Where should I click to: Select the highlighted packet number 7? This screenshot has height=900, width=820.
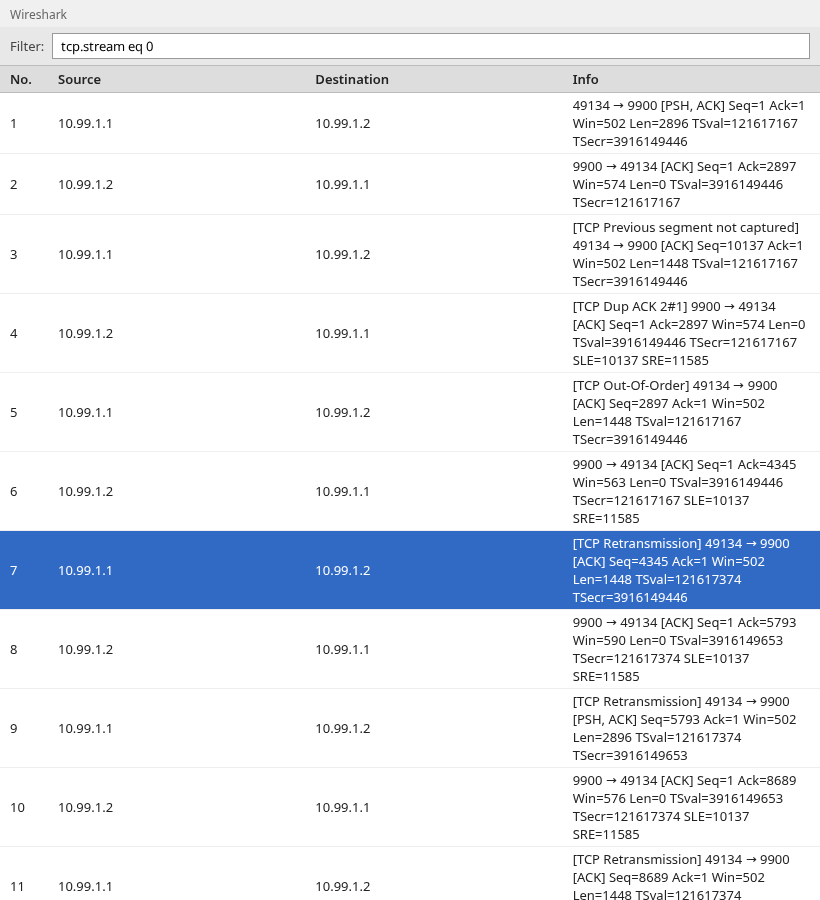click(14, 571)
